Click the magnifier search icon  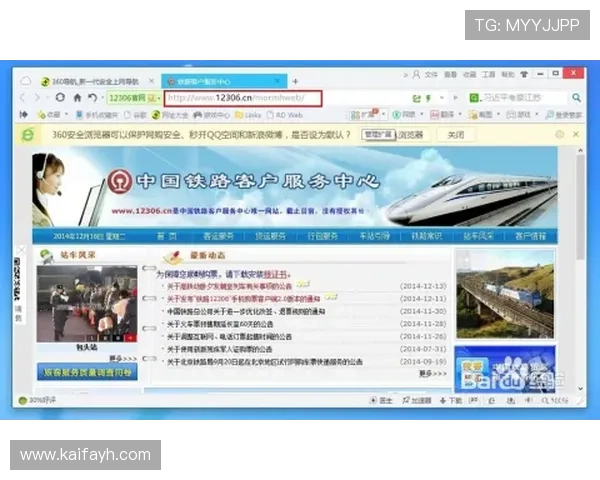click(x=576, y=98)
